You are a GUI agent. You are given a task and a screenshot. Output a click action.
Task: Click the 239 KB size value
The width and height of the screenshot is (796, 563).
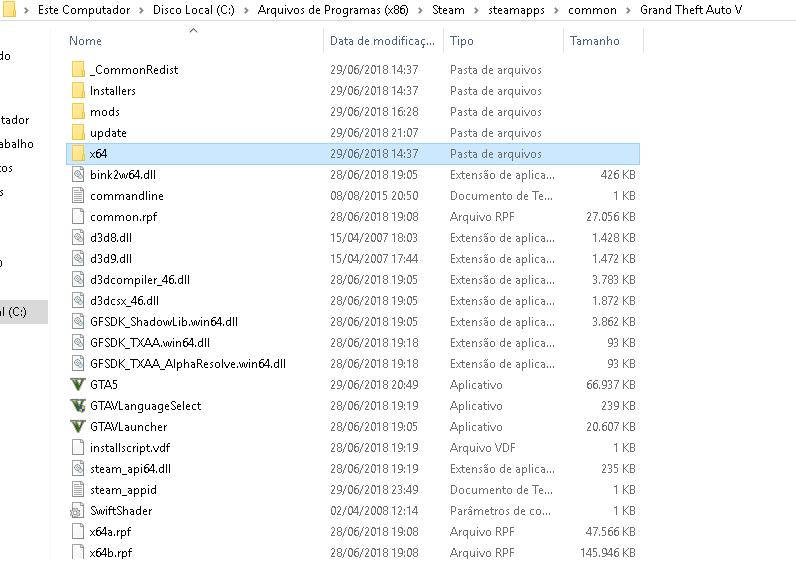click(x=618, y=406)
